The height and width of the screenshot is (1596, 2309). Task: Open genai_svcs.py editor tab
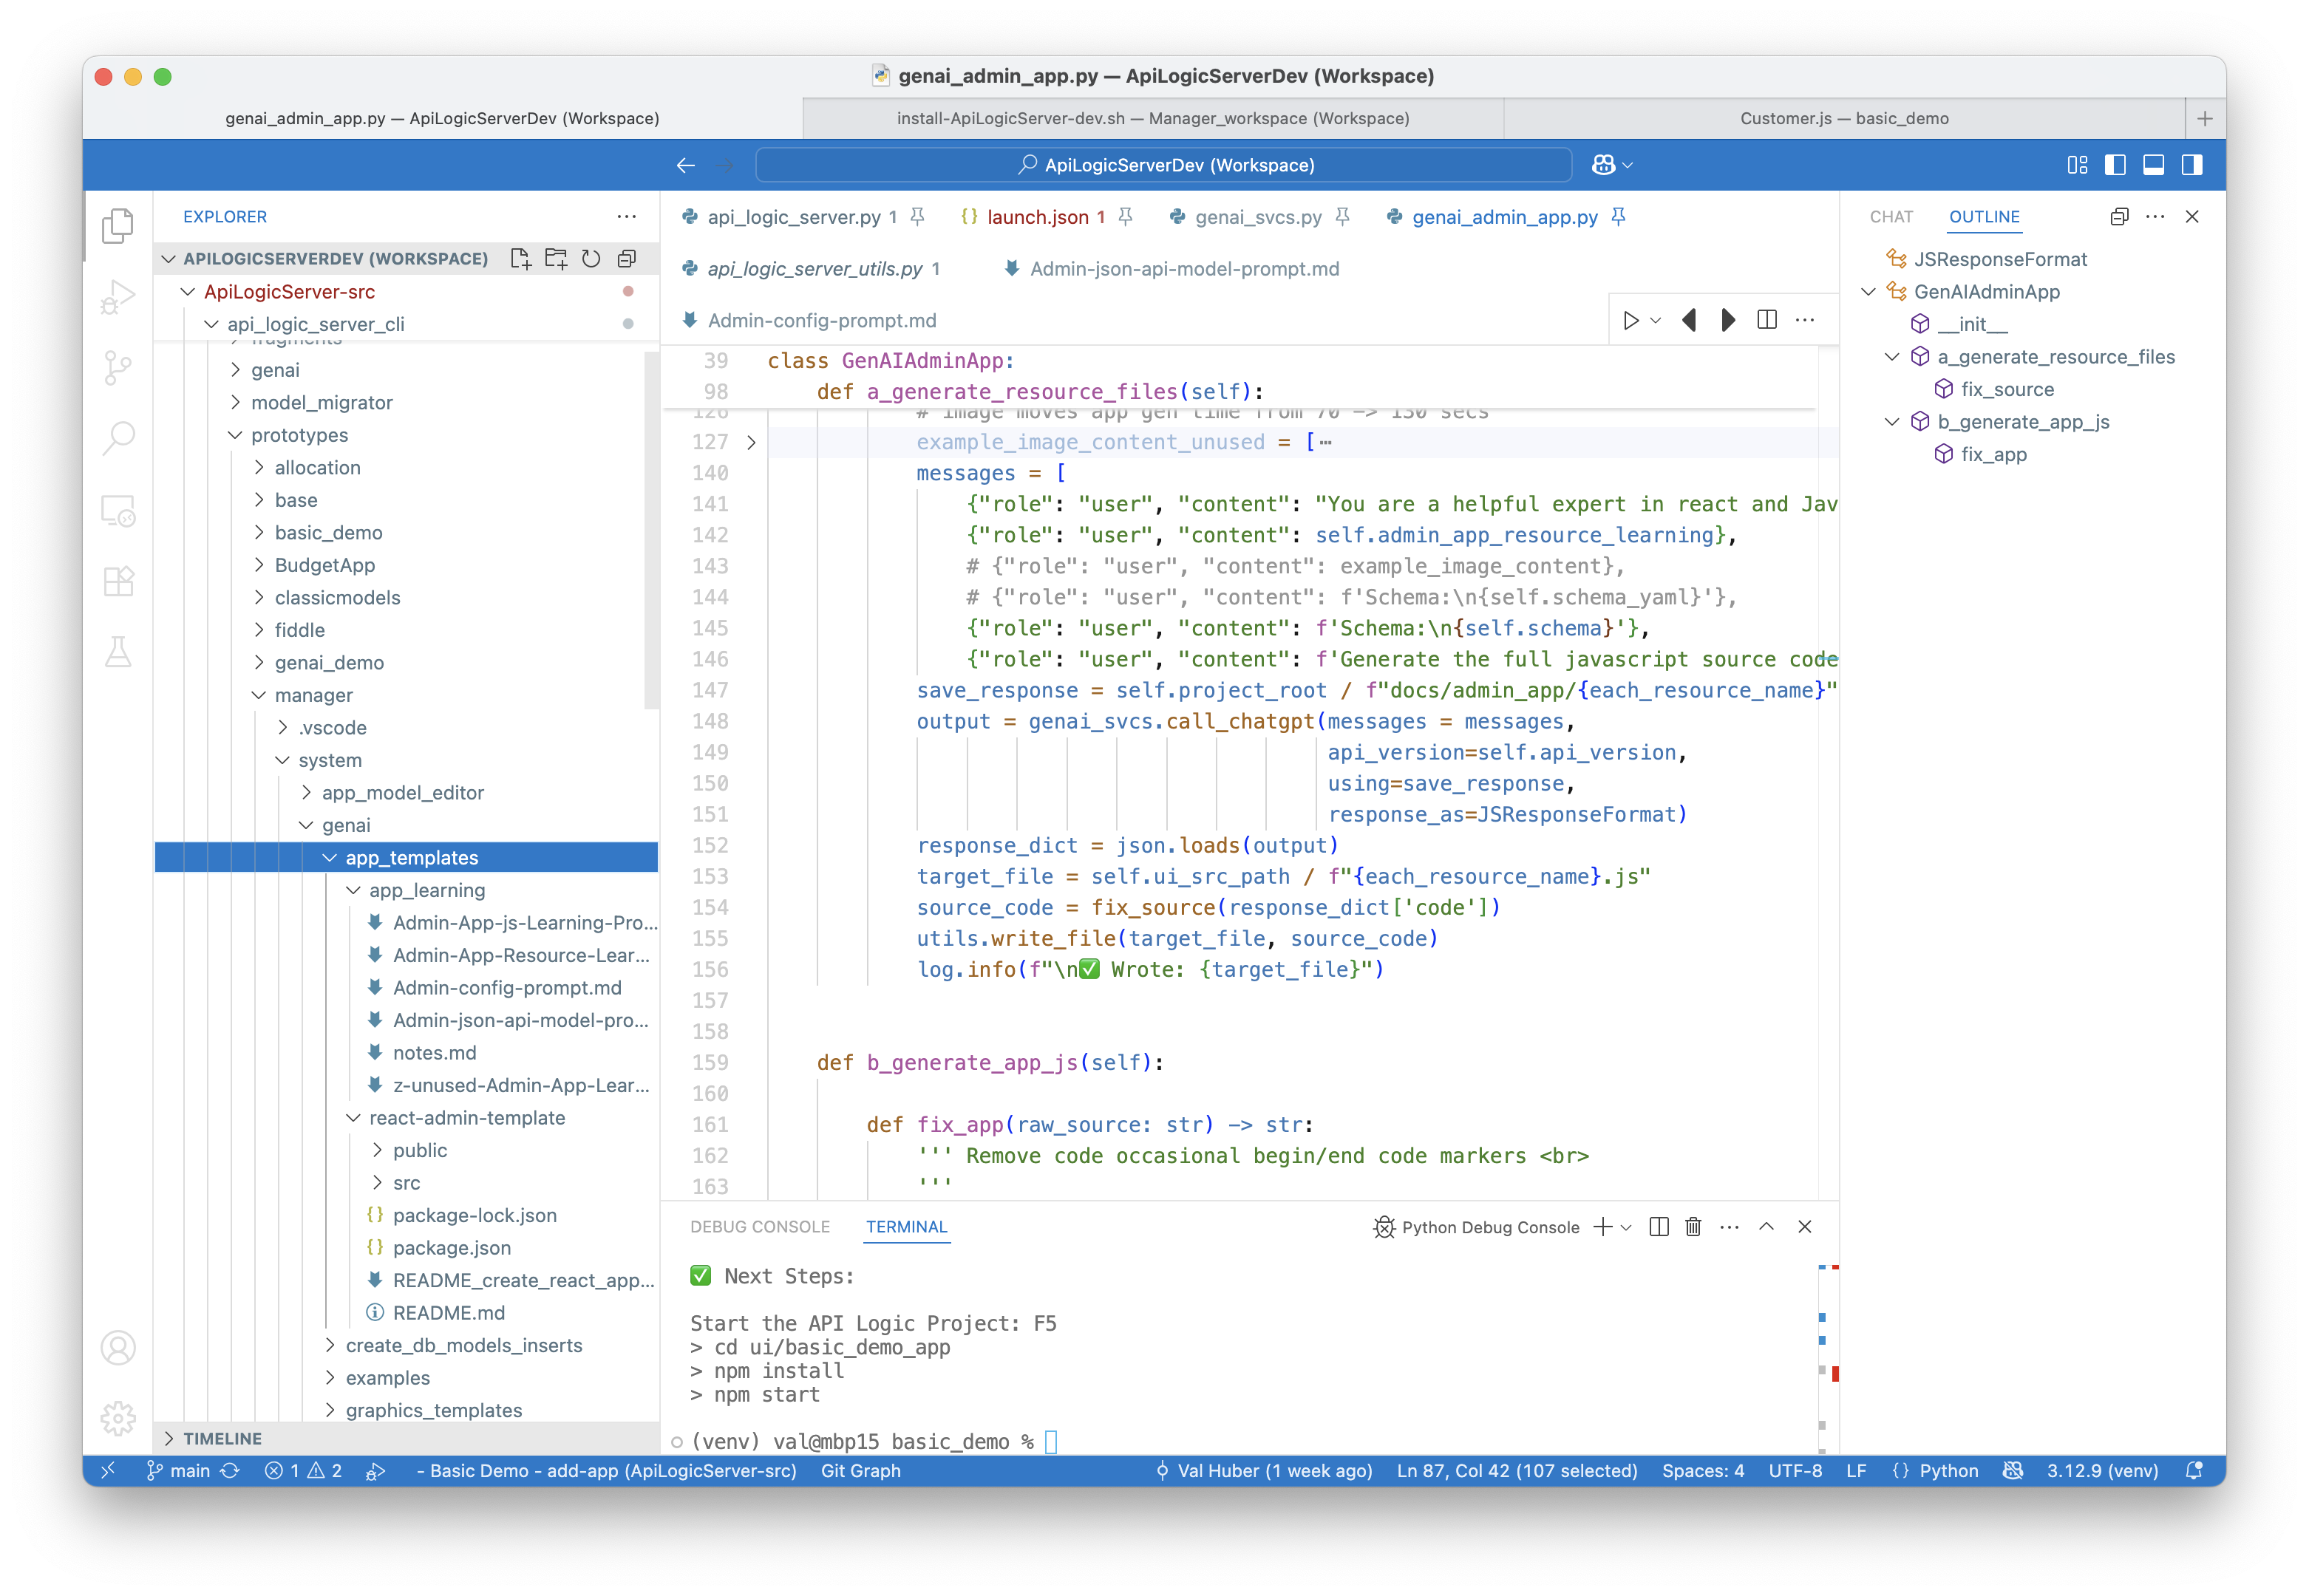(1258, 217)
